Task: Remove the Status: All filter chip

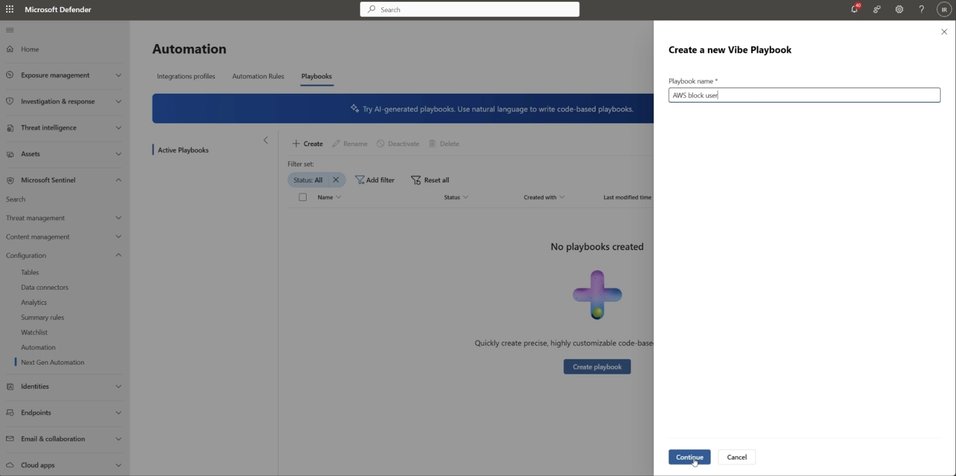Action: point(335,180)
